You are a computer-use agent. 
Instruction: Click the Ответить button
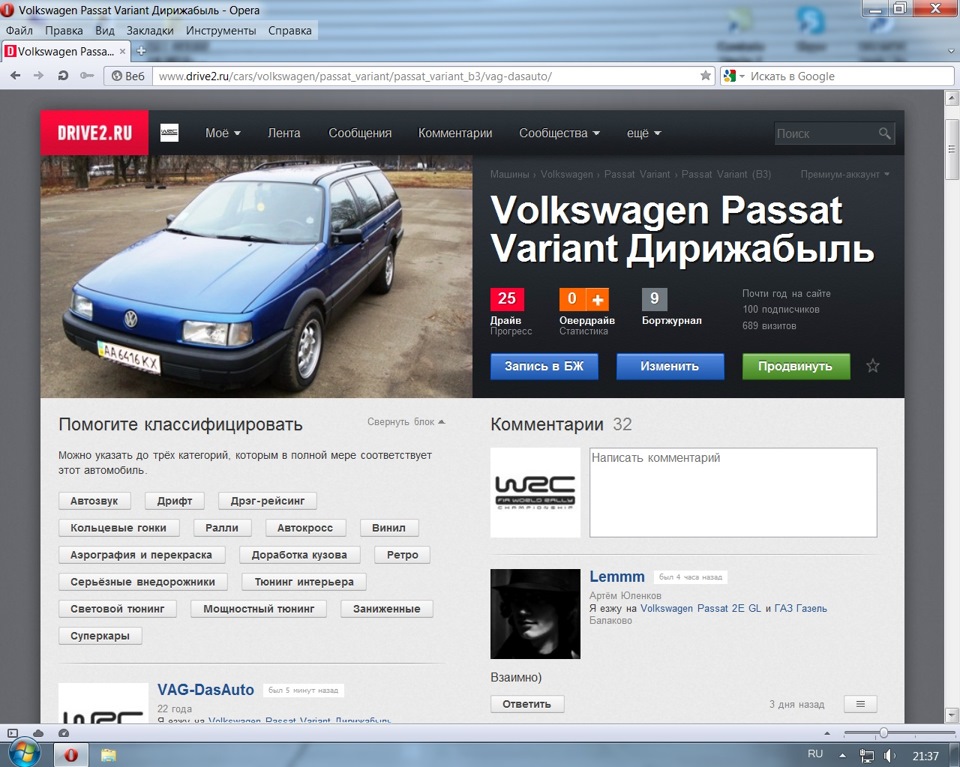point(527,704)
